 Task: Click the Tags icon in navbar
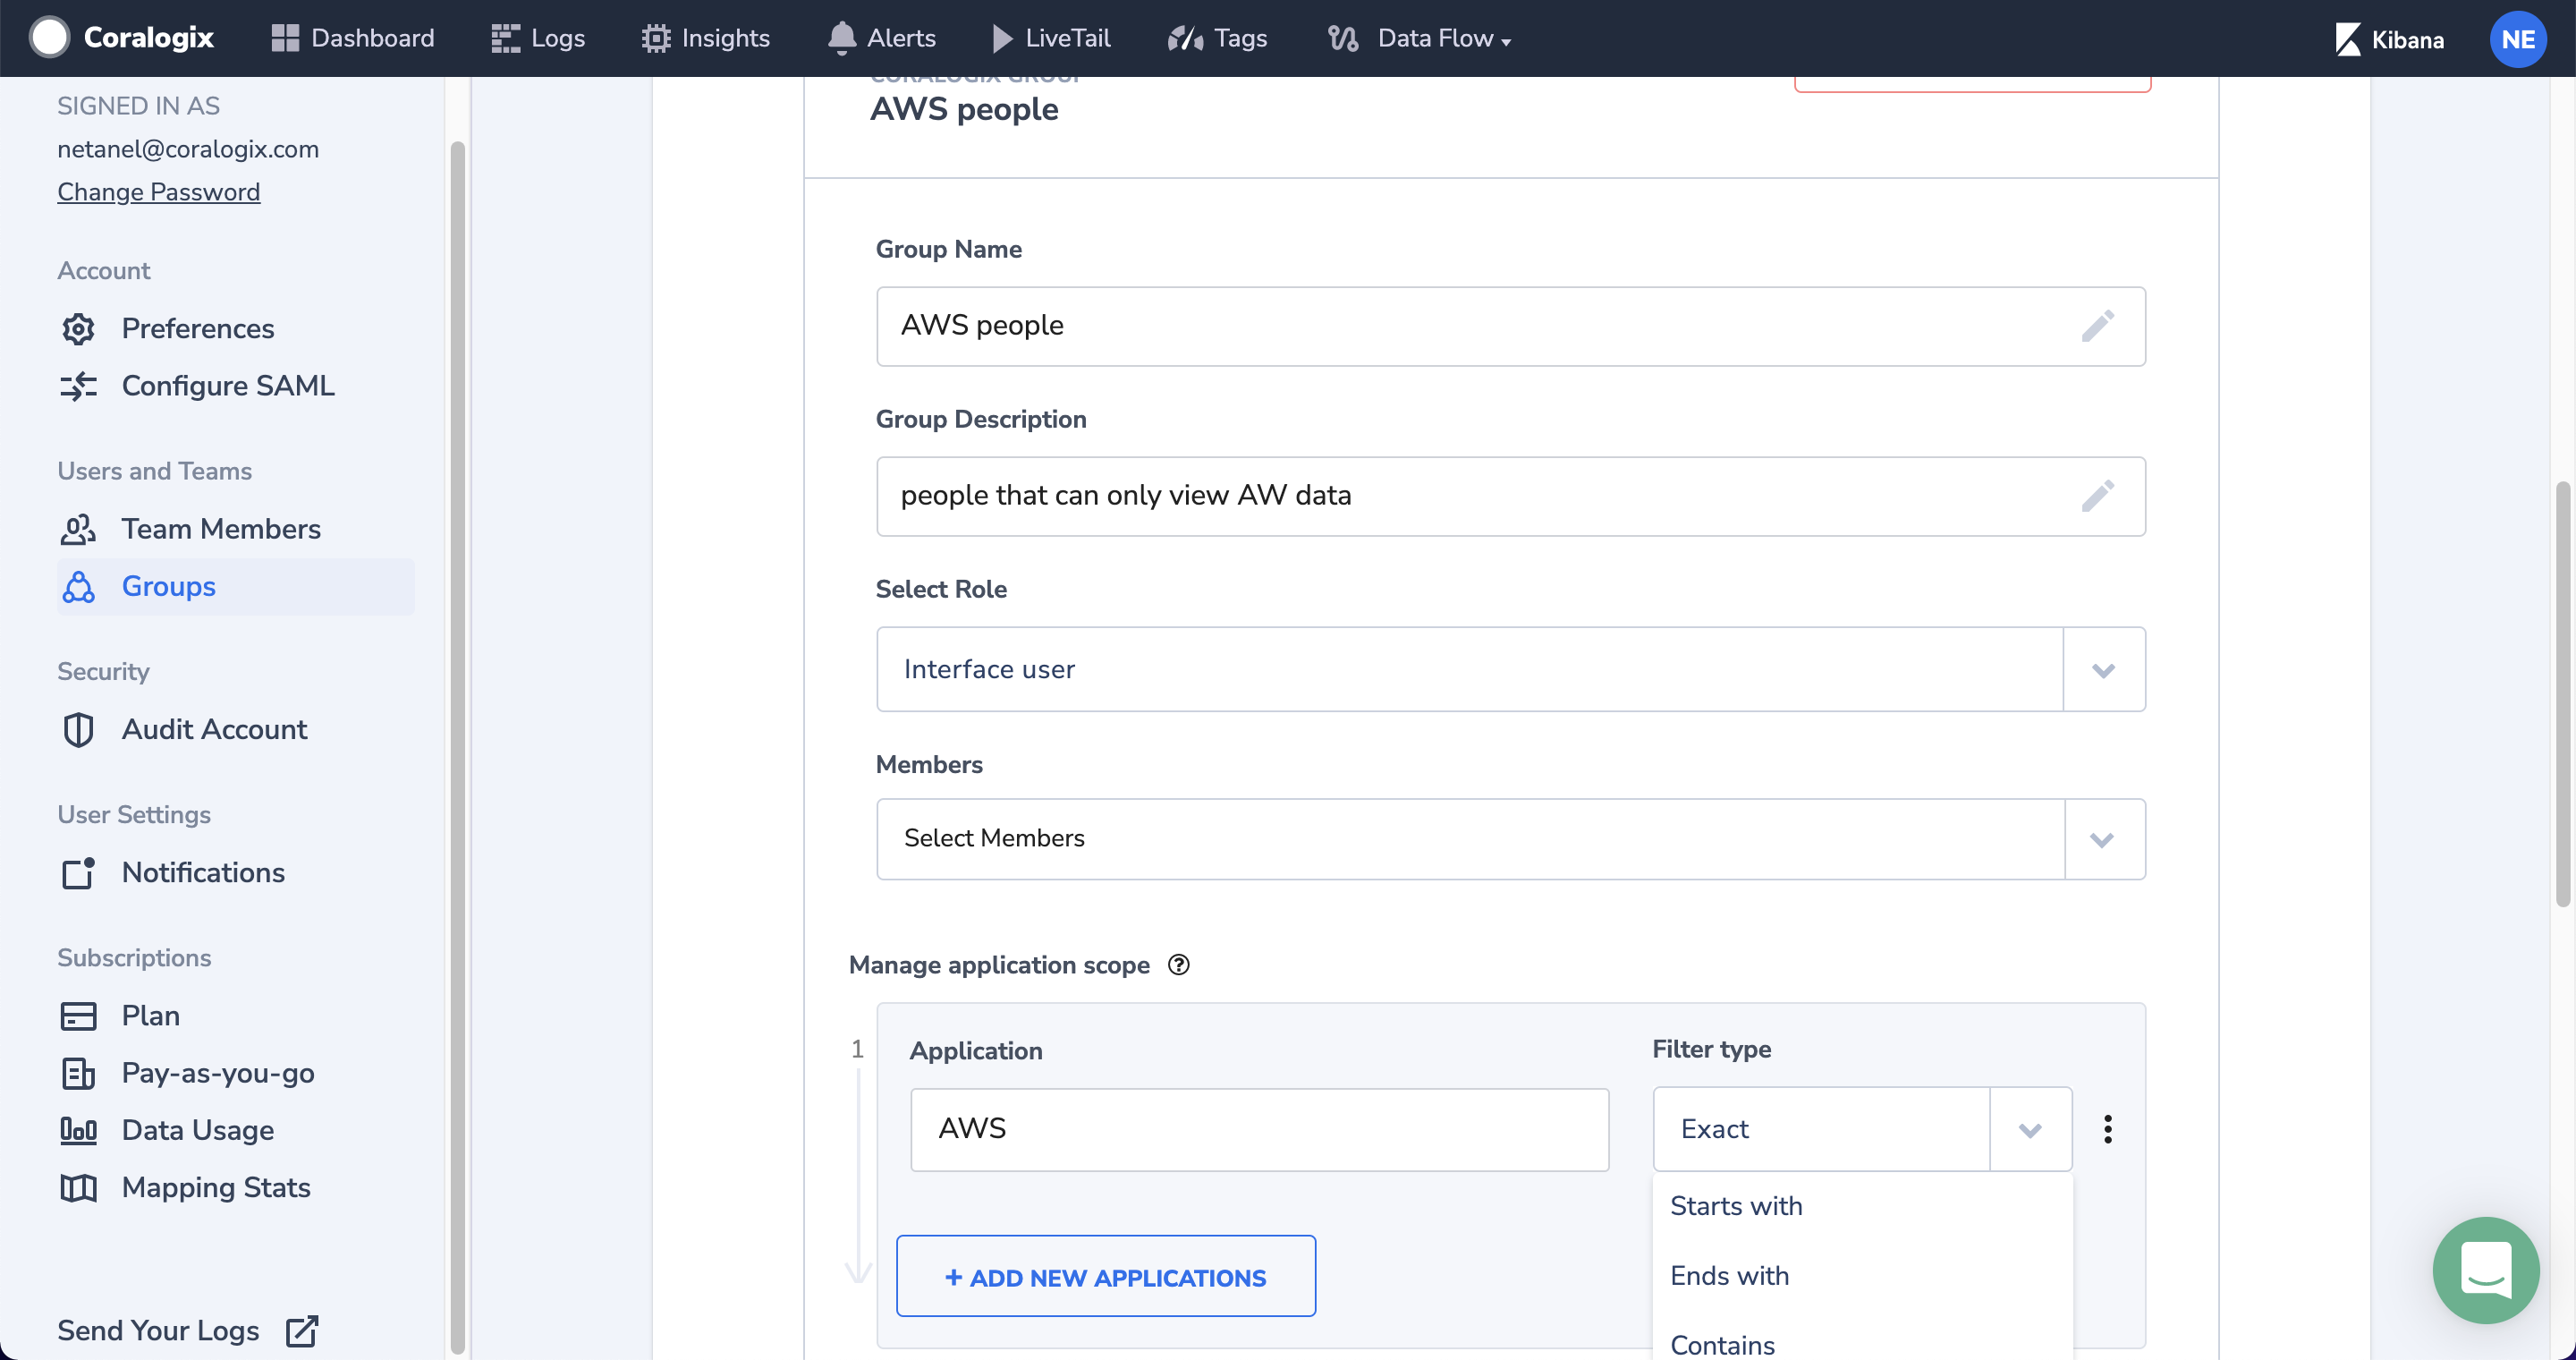pyautogui.click(x=1185, y=38)
